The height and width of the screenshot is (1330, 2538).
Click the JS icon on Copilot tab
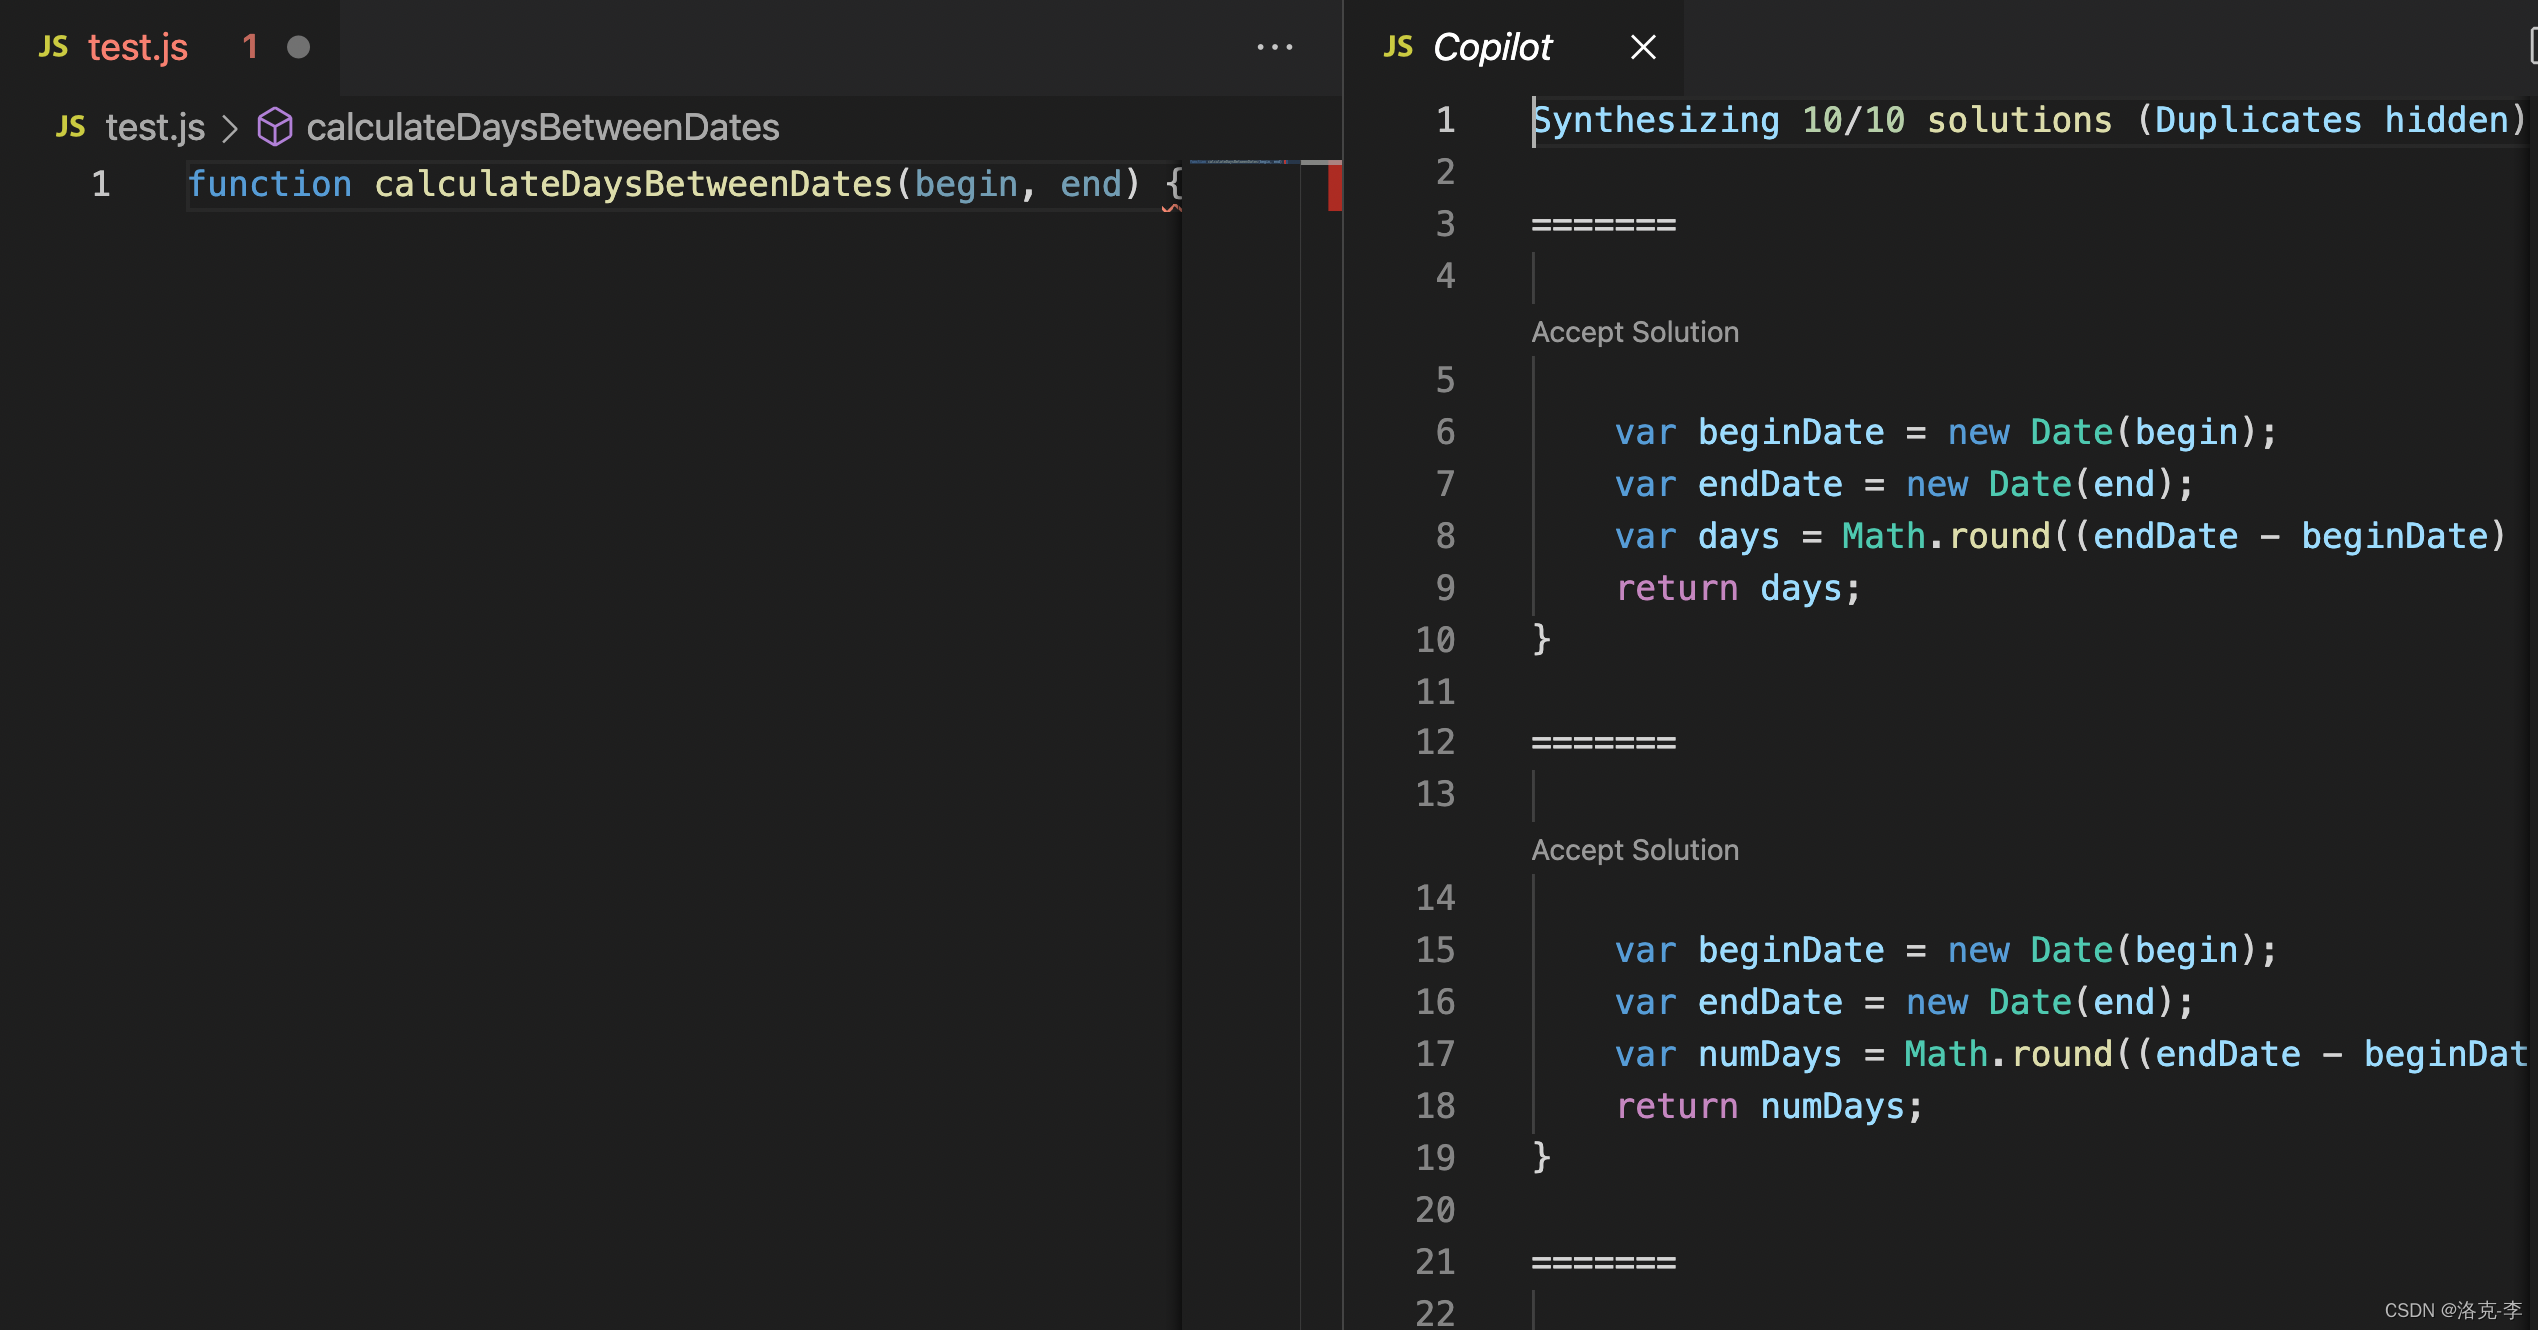point(1398,47)
